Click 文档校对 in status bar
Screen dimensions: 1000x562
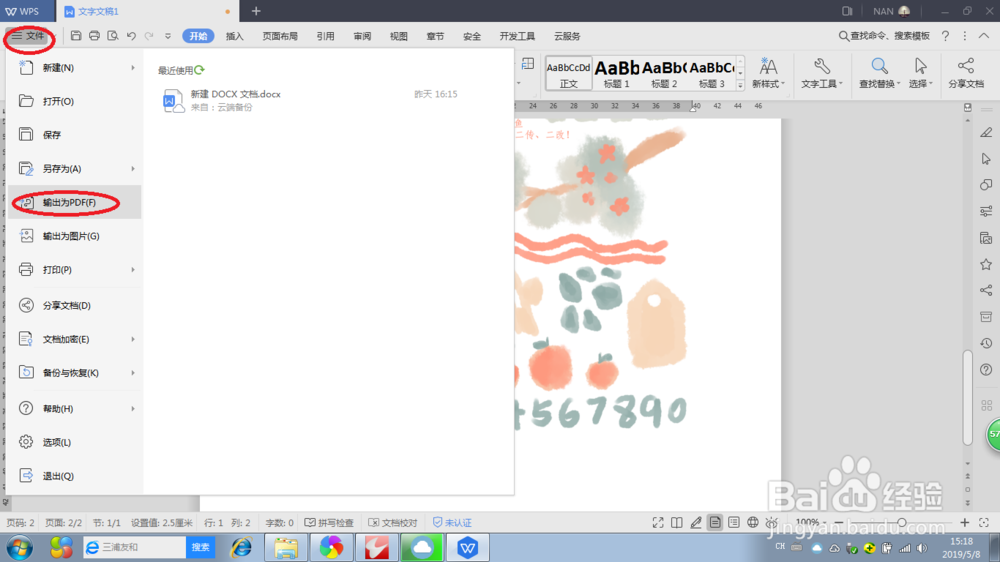point(393,522)
